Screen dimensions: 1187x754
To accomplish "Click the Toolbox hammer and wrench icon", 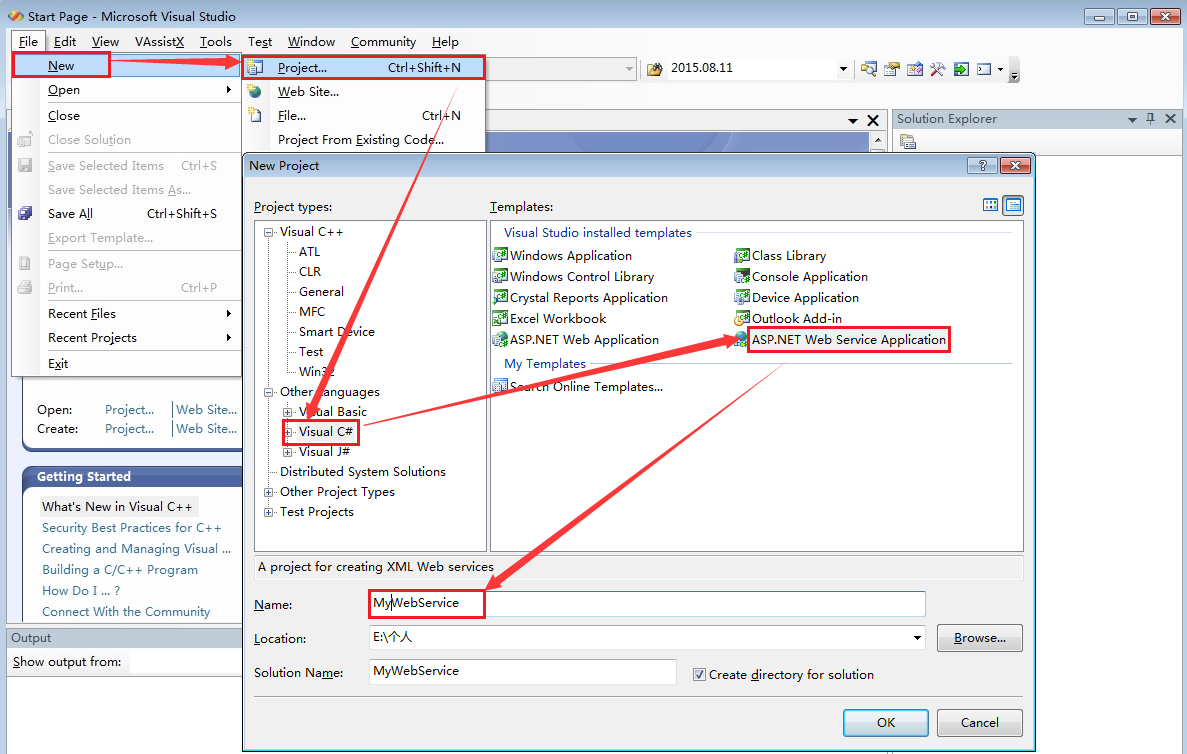I will (938, 69).
